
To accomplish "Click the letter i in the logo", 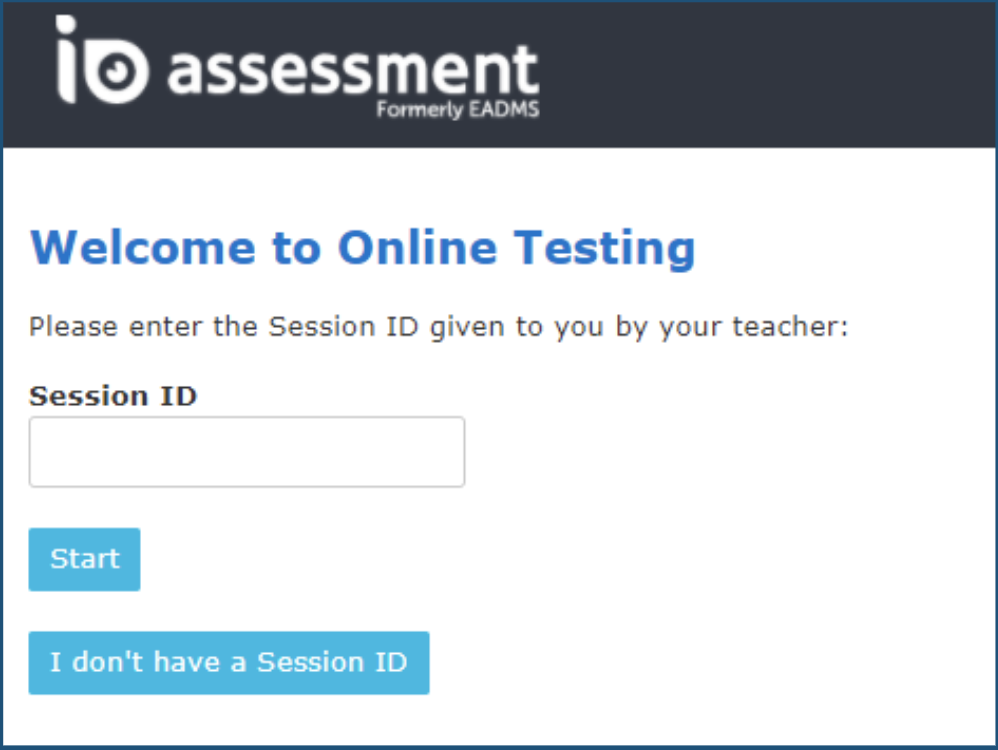I will (x=66, y=60).
